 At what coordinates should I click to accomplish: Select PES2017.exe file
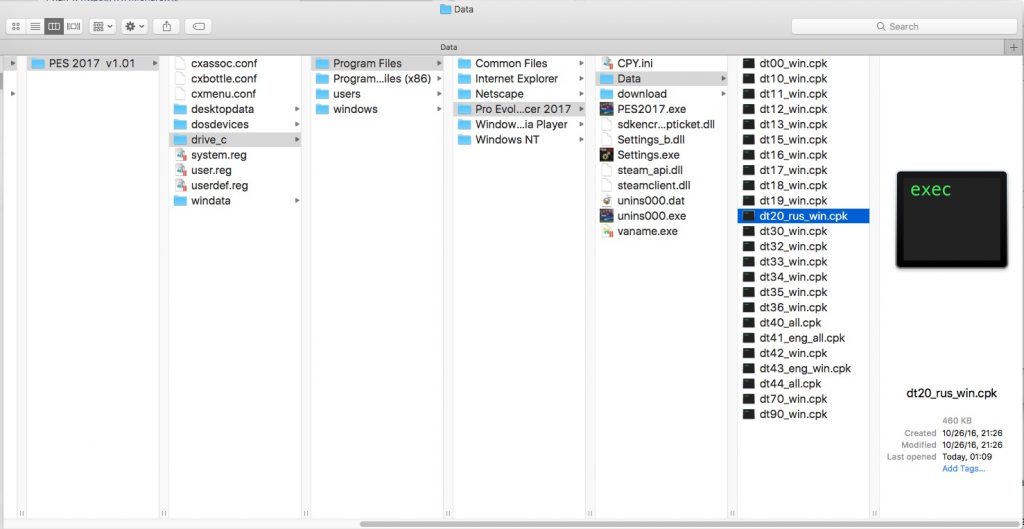[x=651, y=109]
